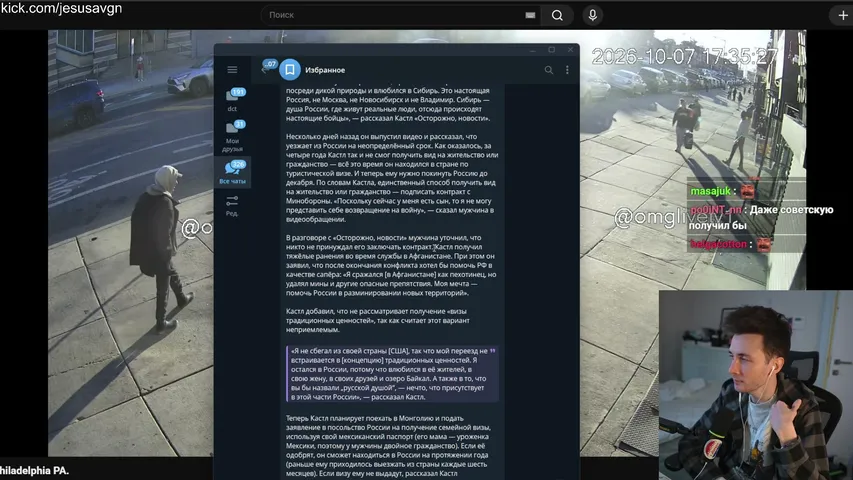The width and height of the screenshot is (853, 480).
Task: Switch to the Мои друзья folder
Action: (x=233, y=136)
